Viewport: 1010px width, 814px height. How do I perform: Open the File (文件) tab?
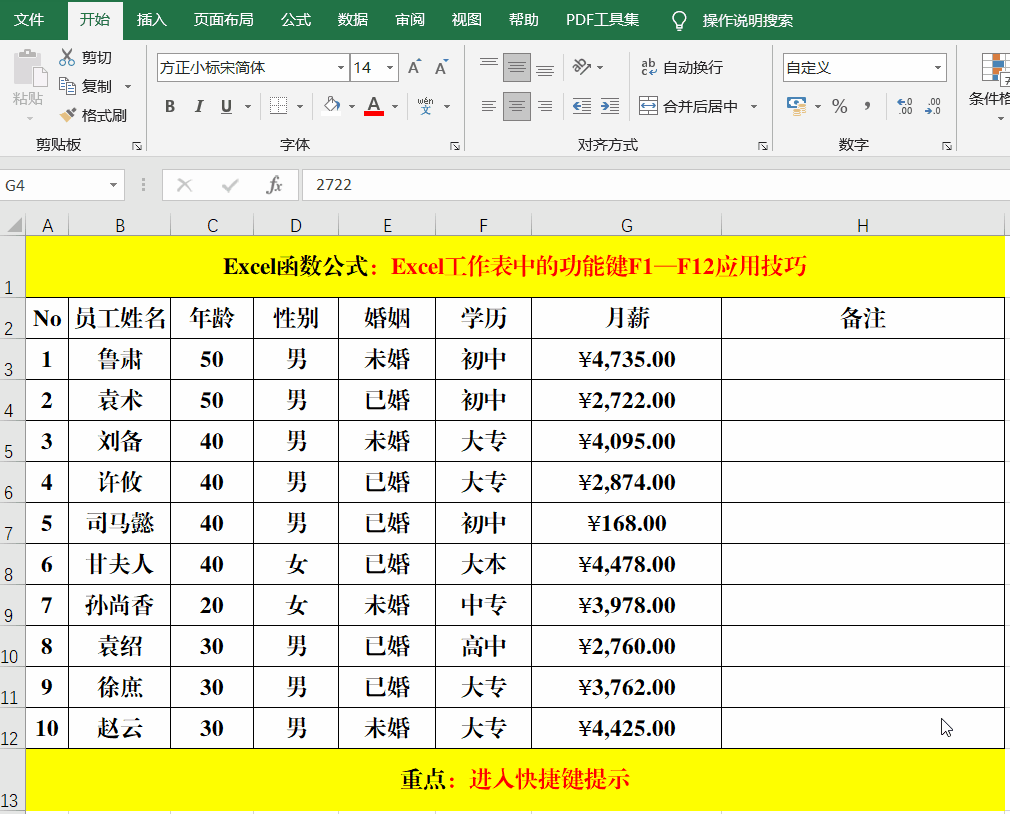pyautogui.click(x=29, y=20)
